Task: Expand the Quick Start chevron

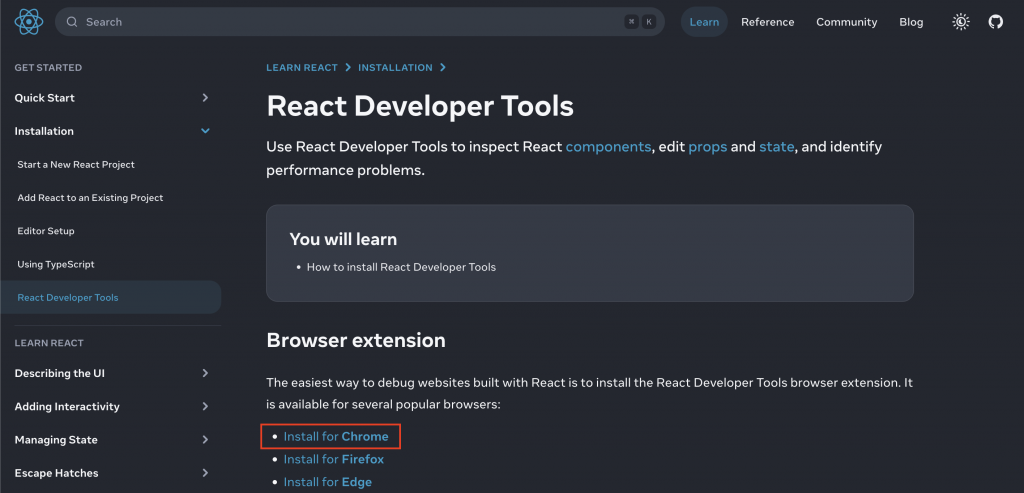Action: (x=205, y=98)
